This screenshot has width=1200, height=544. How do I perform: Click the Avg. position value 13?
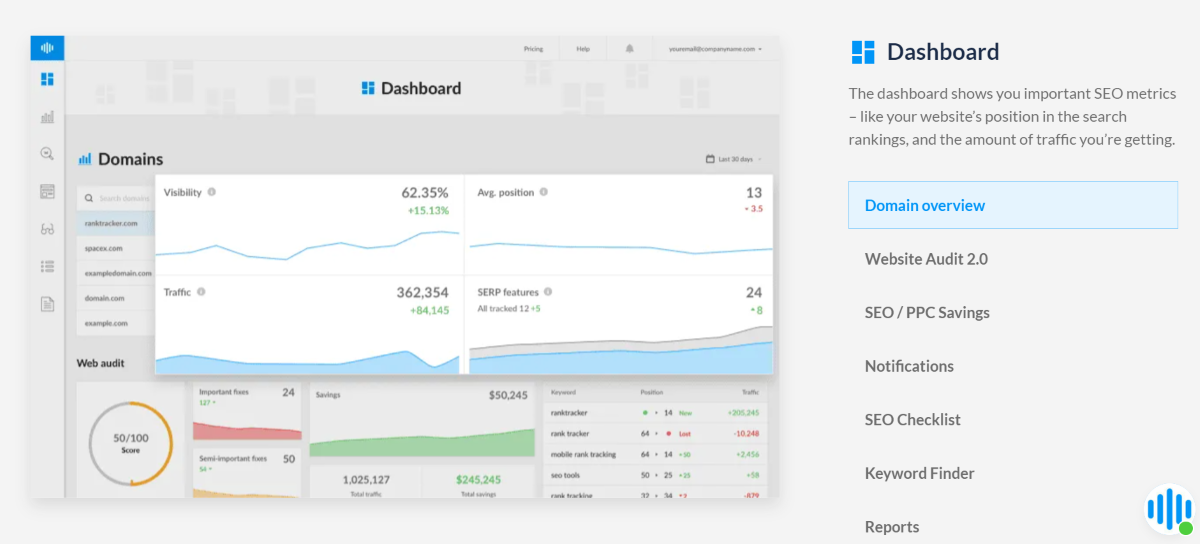click(x=754, y=192)
